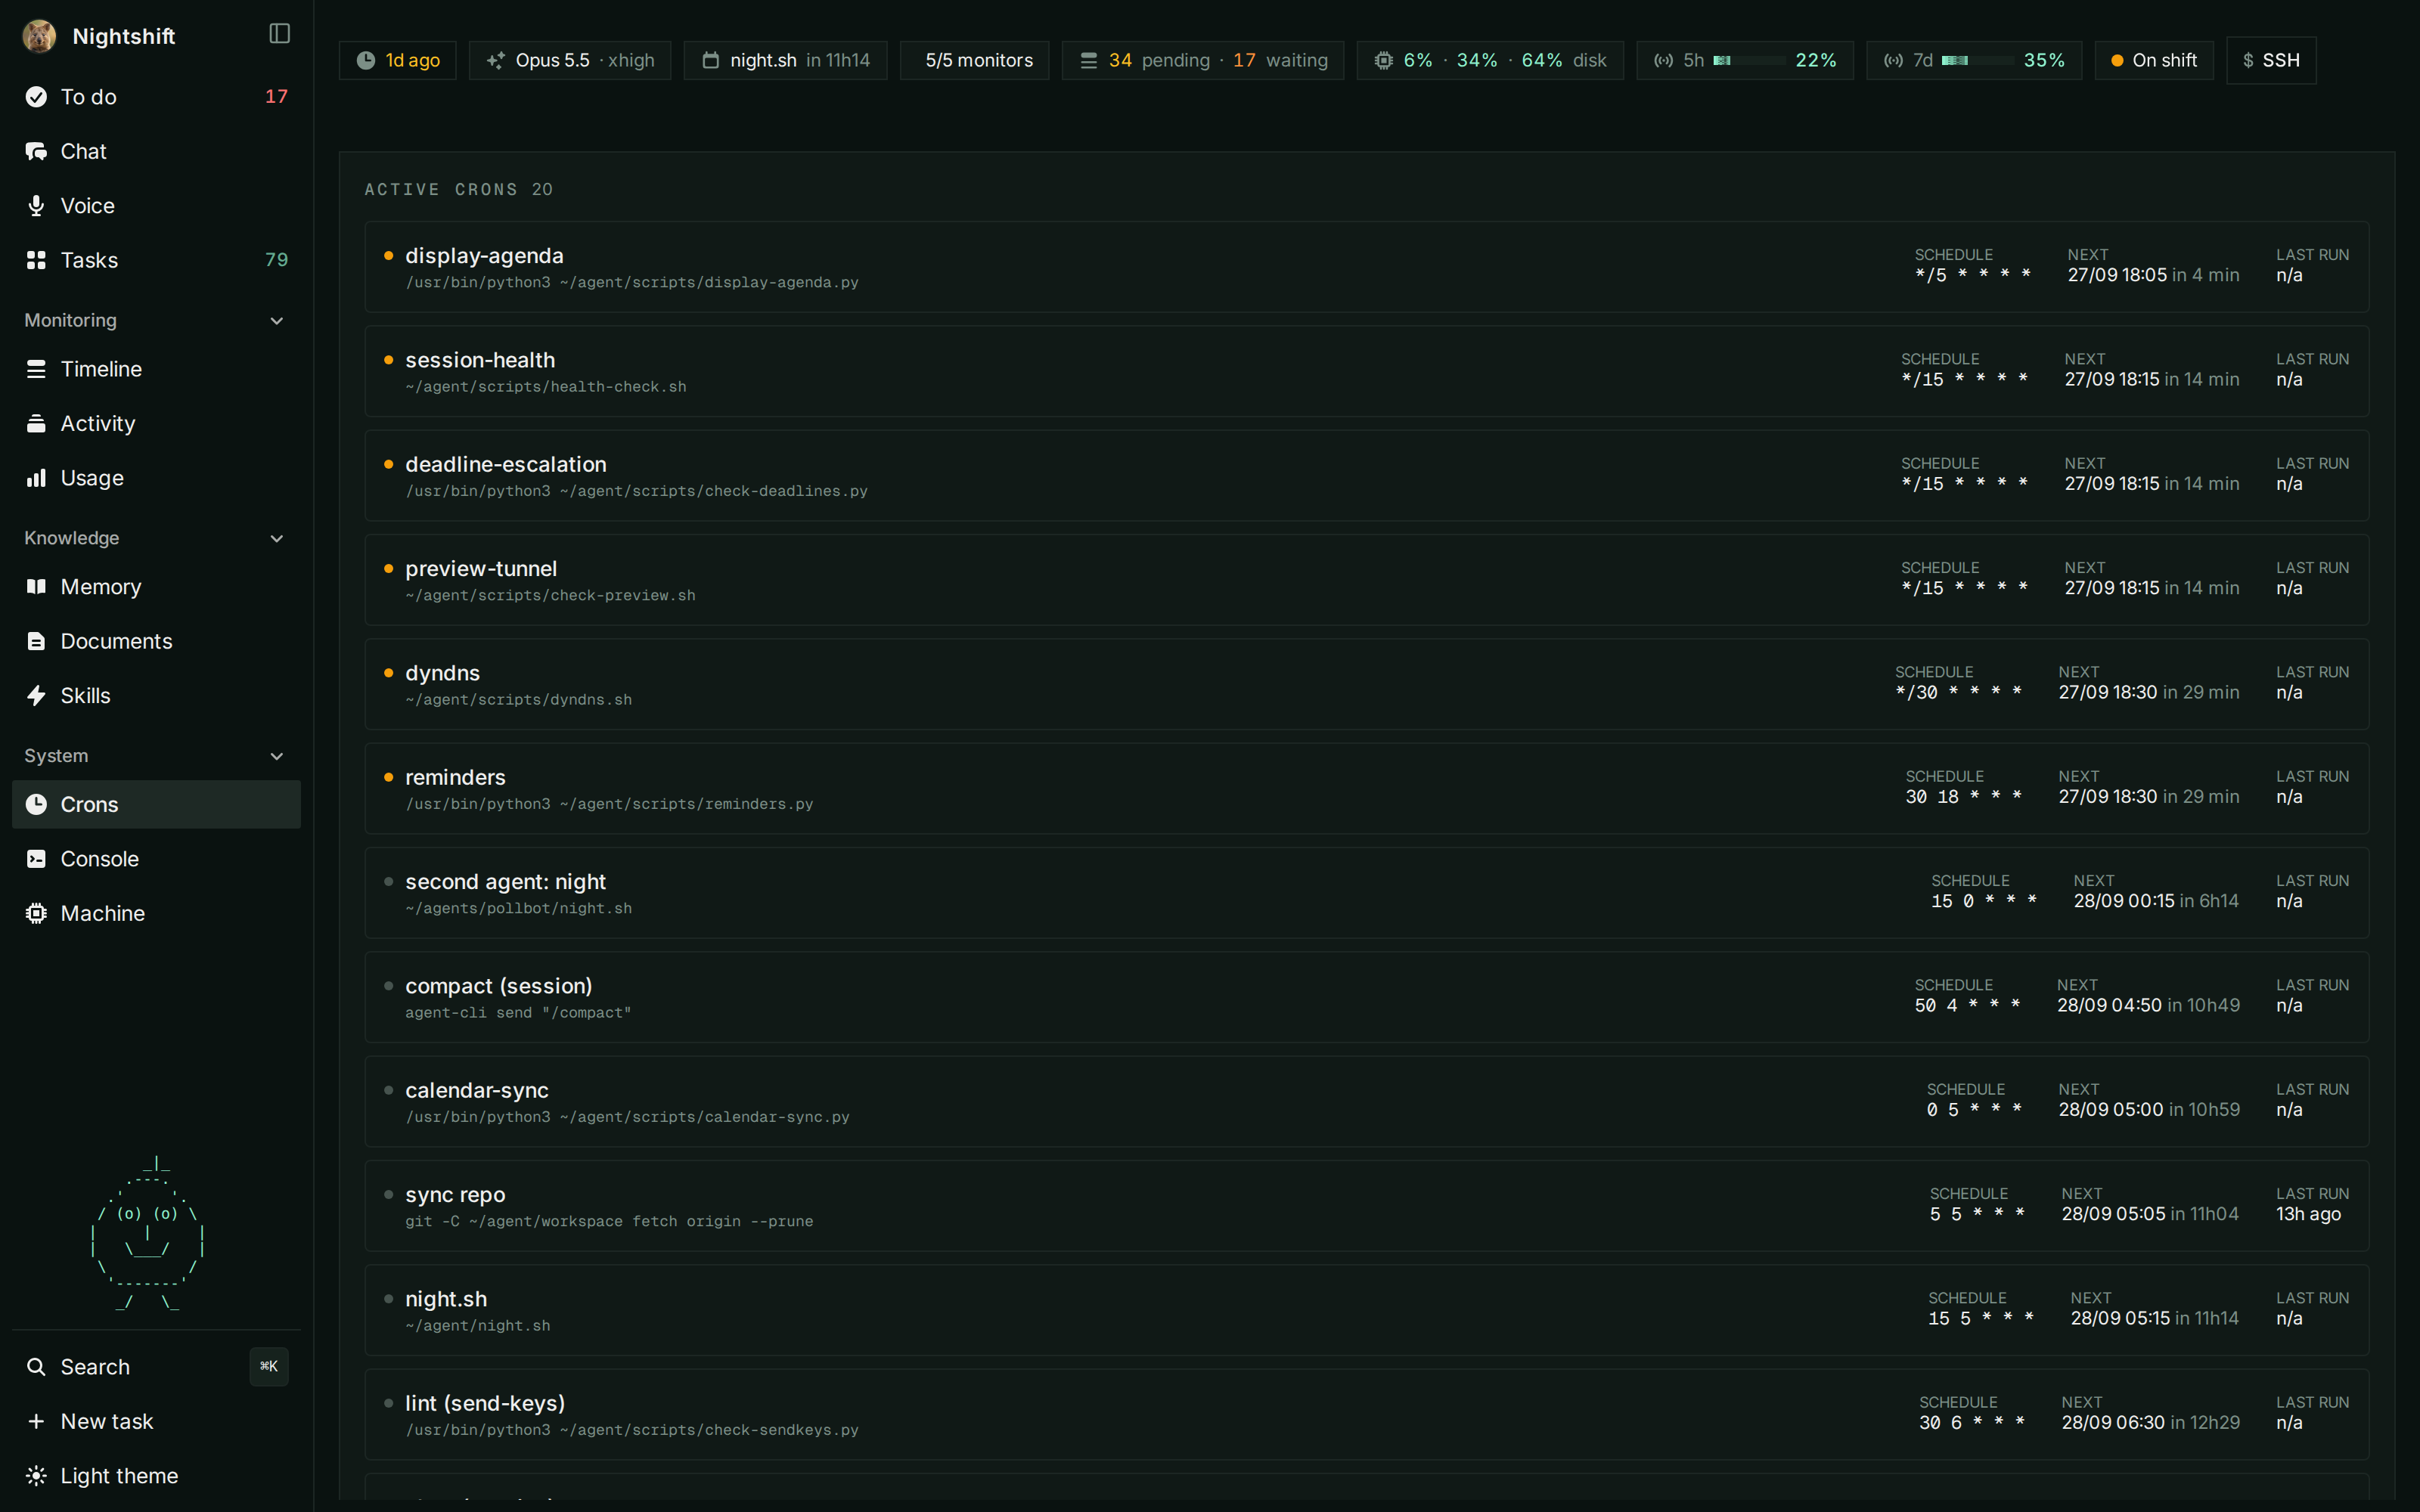Open Machine chip icon
Viewport: 2420px width, 1512px height.
(x=36, y=913)
